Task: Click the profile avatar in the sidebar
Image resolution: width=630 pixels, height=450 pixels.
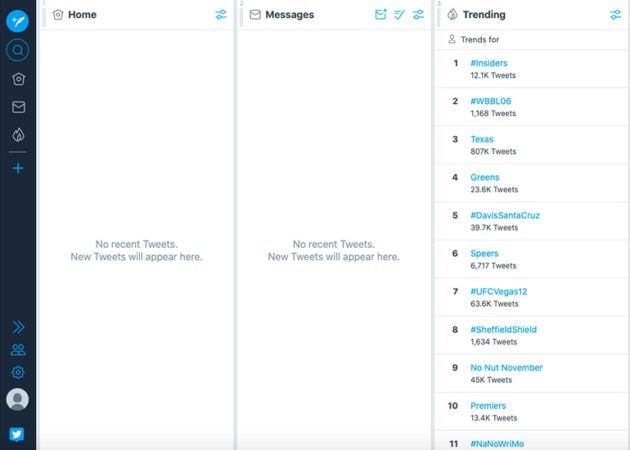Action: coord(18,399)
